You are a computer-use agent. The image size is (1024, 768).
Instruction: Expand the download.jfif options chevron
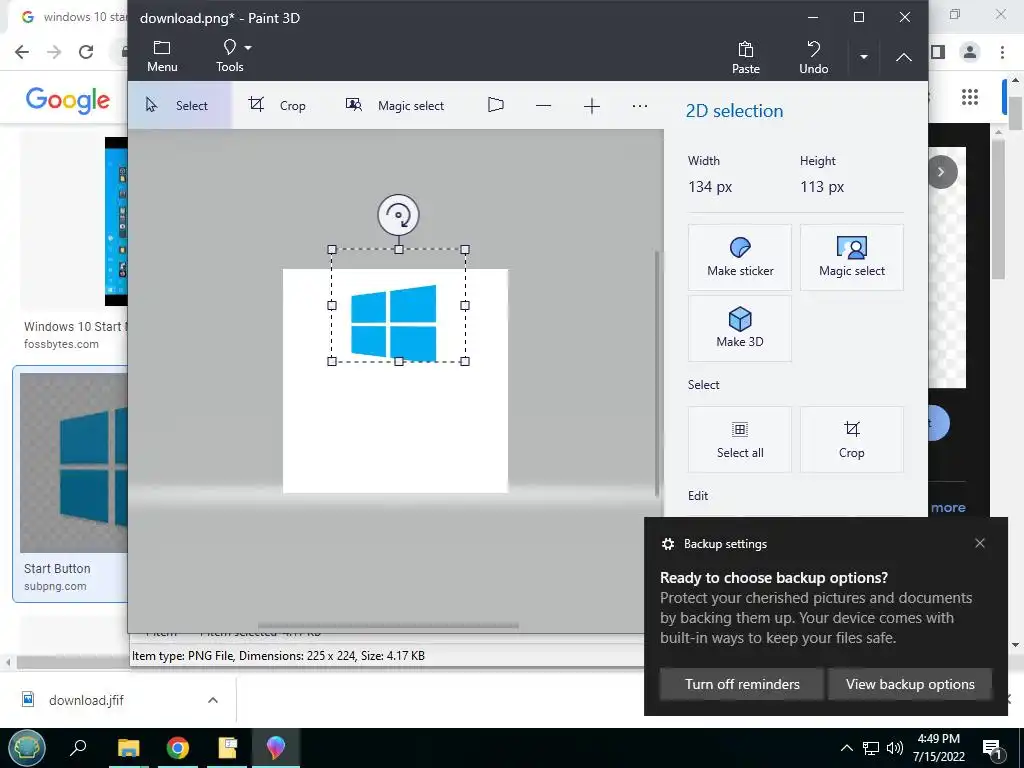pyautogui.click(x=212, y=700)
